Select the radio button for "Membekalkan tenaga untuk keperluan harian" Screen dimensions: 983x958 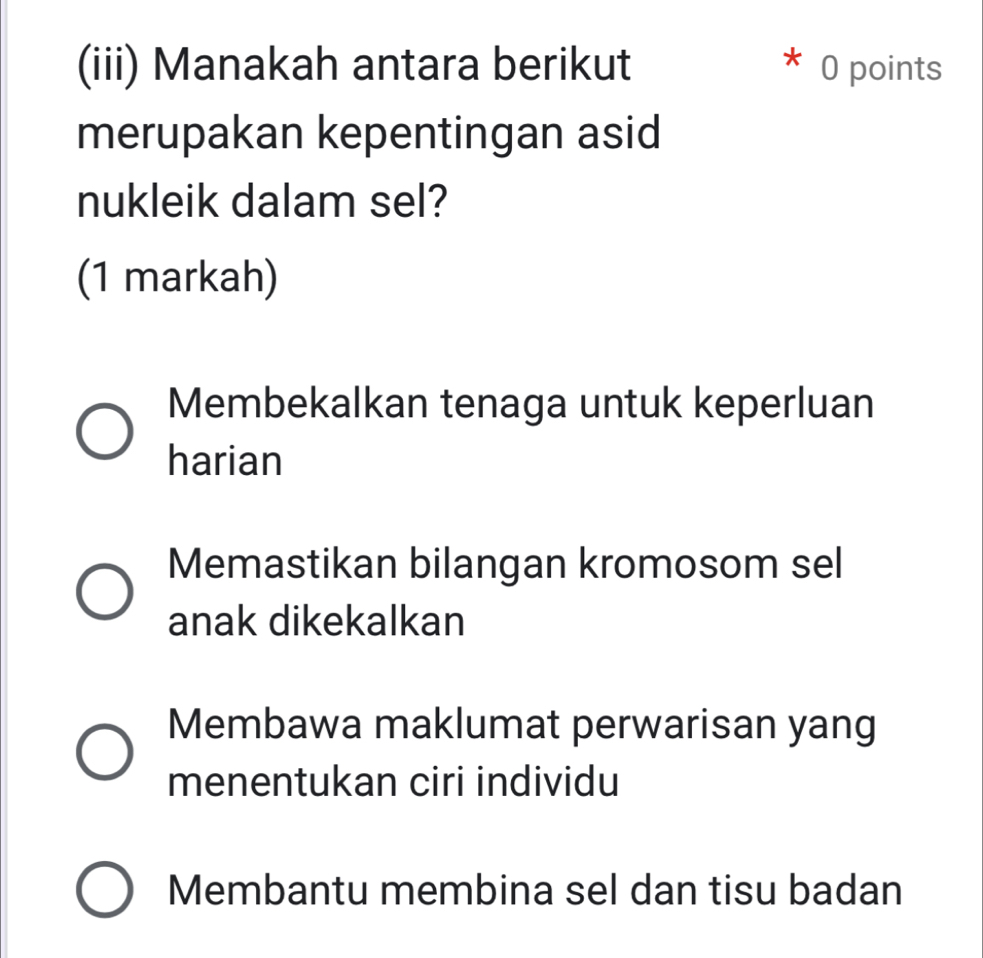[x=105, y=433]
